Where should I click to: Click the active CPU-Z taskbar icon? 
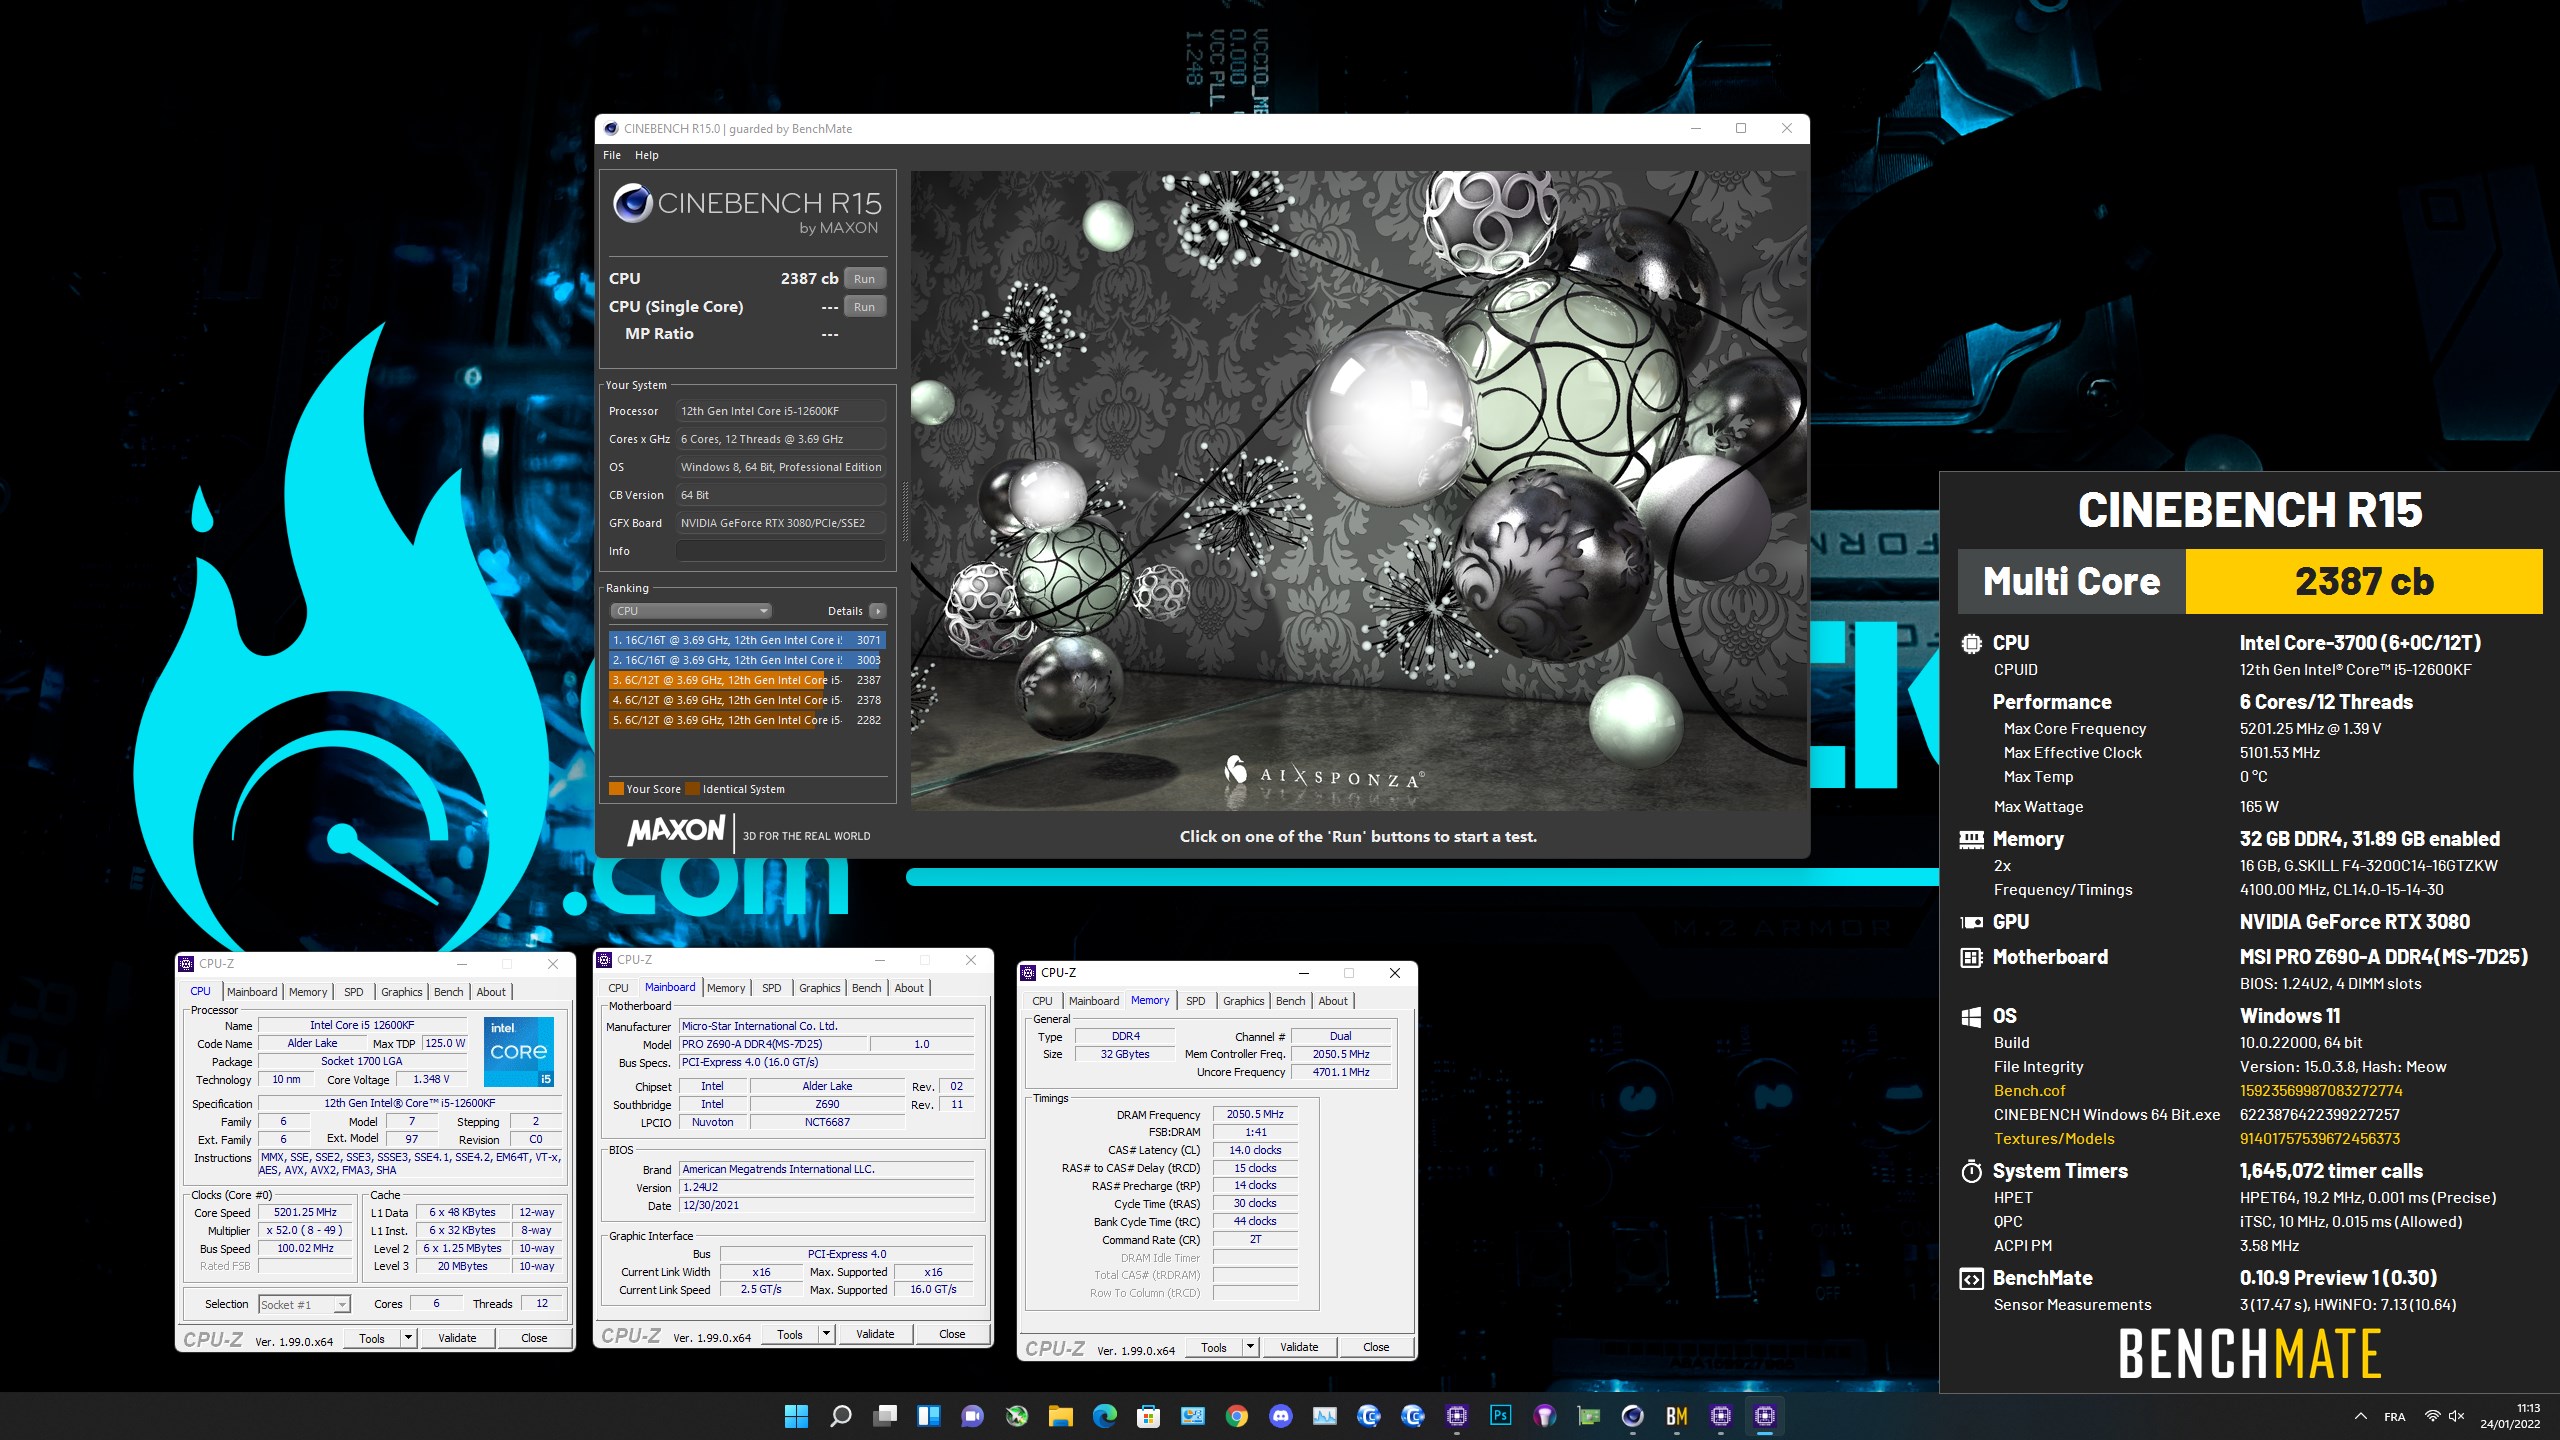click(1765, 1416)
